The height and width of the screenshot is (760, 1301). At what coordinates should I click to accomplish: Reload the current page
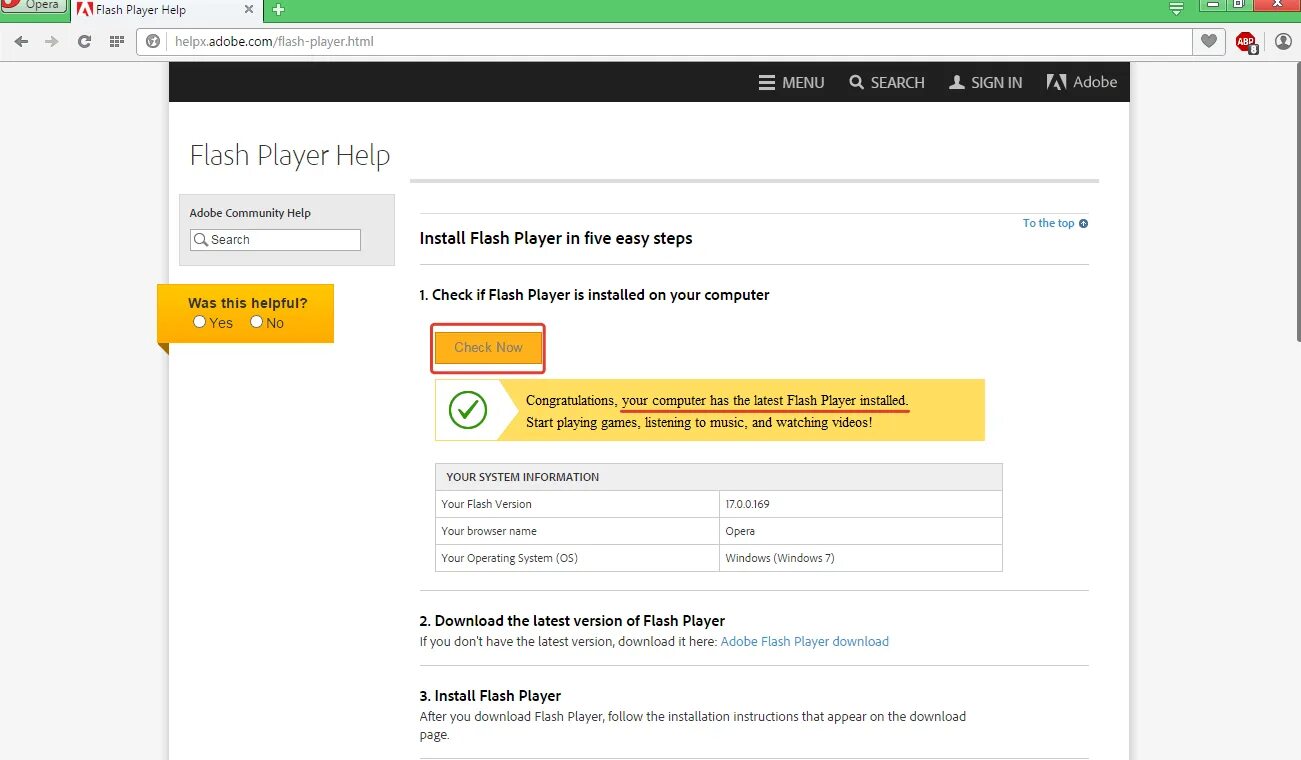[84, 42]
